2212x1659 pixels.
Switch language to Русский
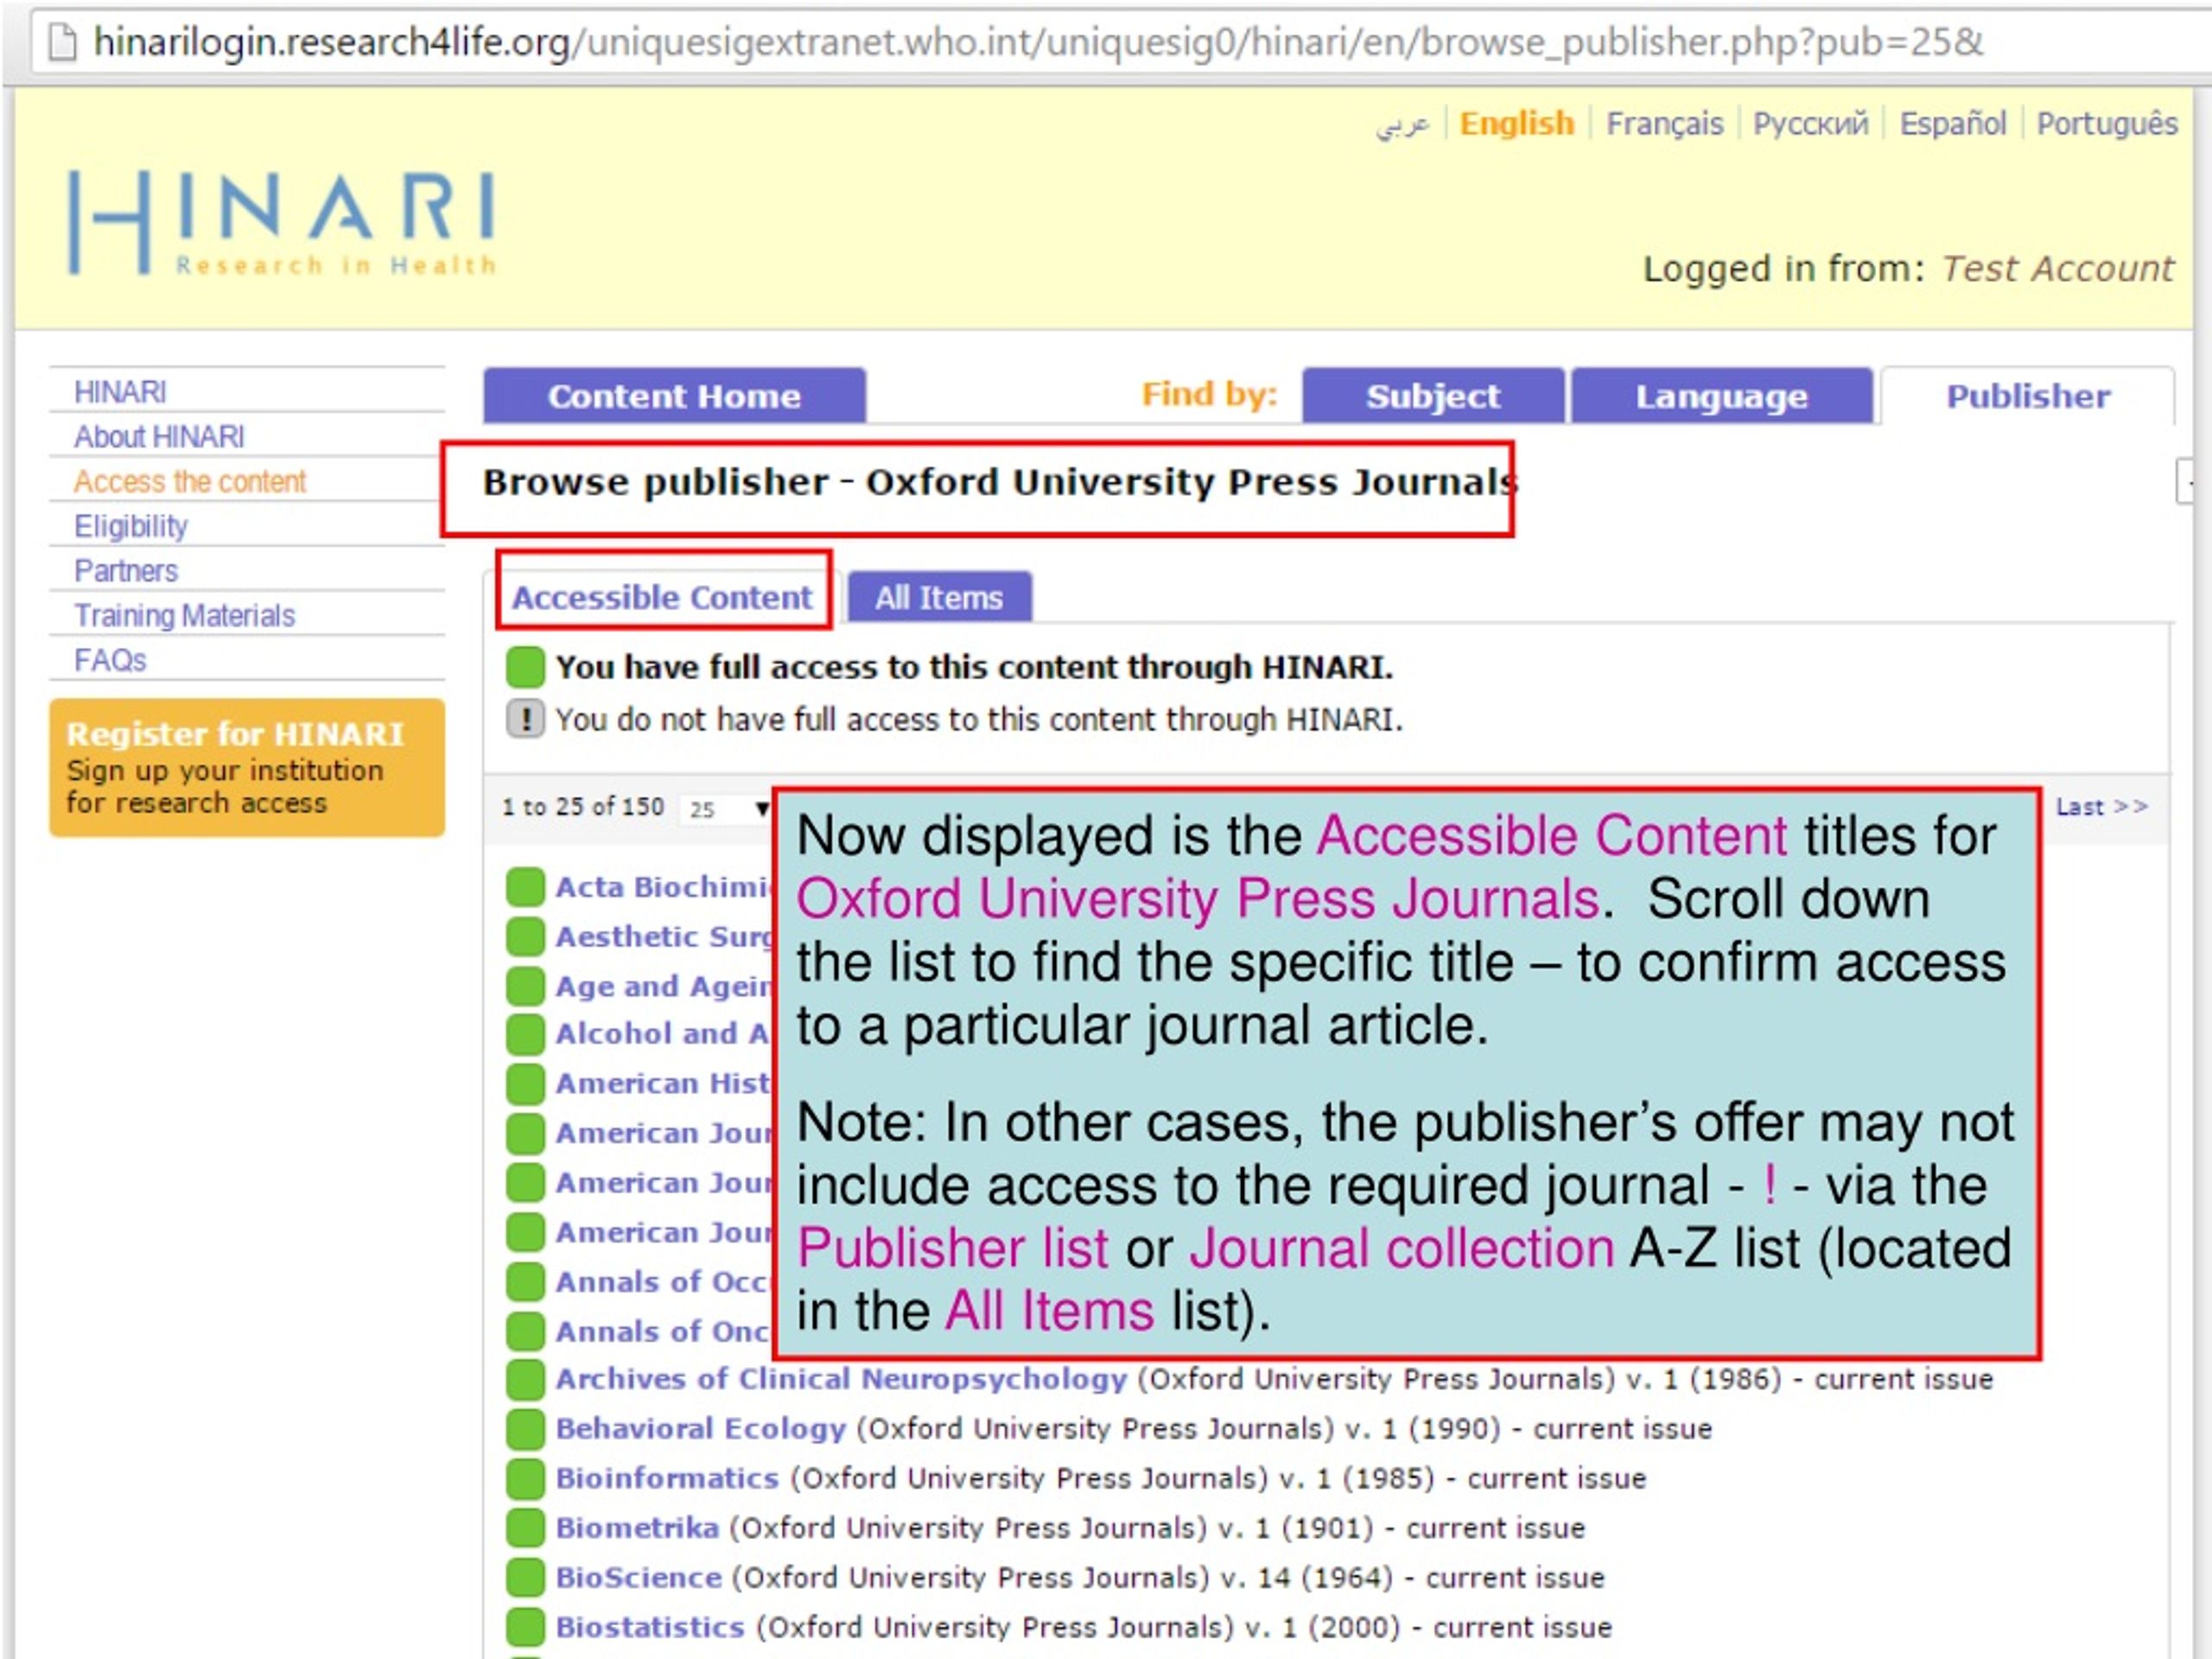pyautogui.click(x=1811, y=123)
